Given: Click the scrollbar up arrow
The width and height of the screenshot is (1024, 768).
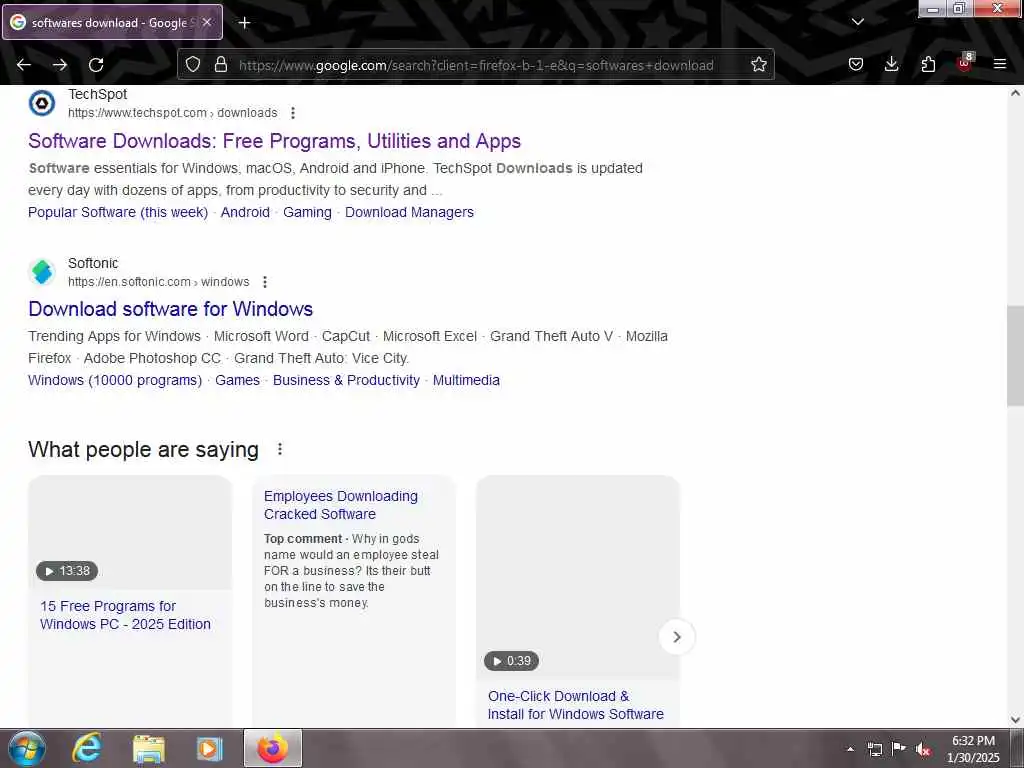Looking at the screenshot, I should pyautogui.click(x=1015, y=93).
